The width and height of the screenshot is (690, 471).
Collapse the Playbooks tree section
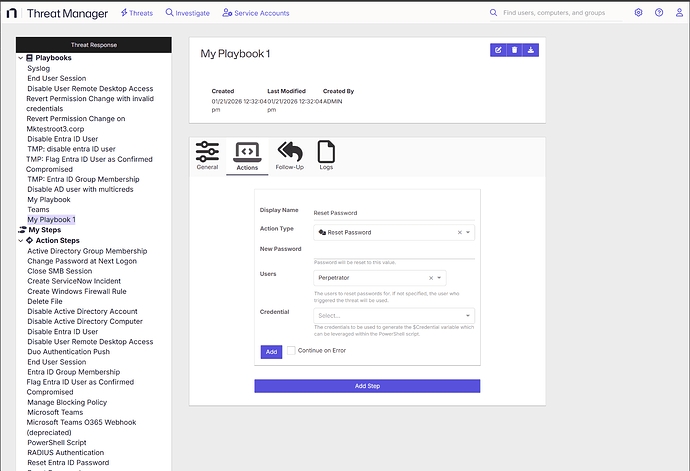pos(20,58)
